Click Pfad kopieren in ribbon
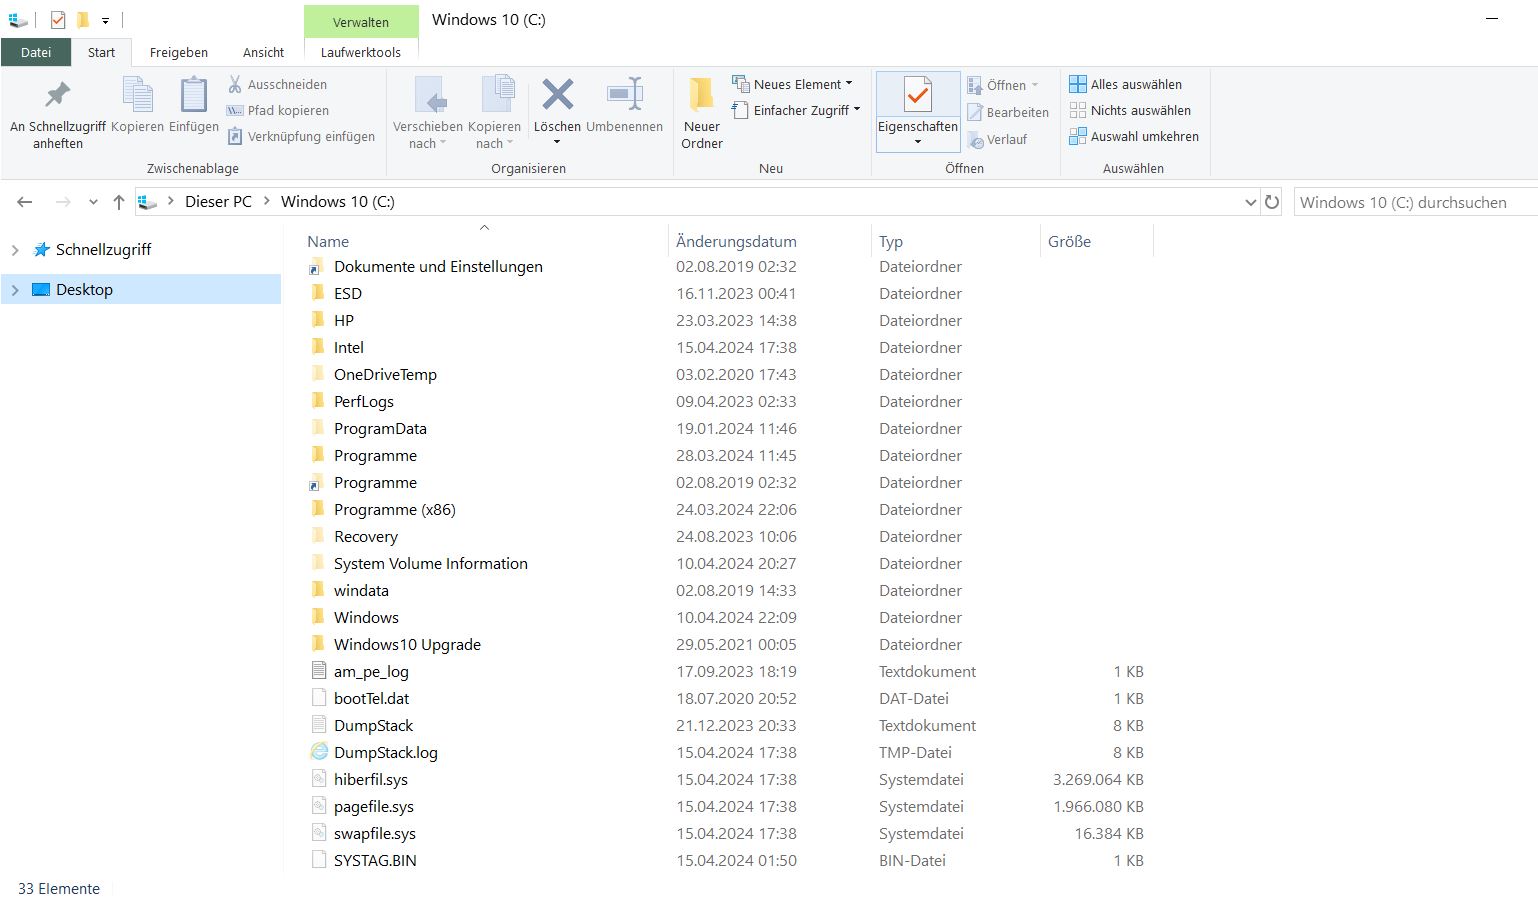Image resolution: width=1538 pixels, height=904 pixels. 277,110
